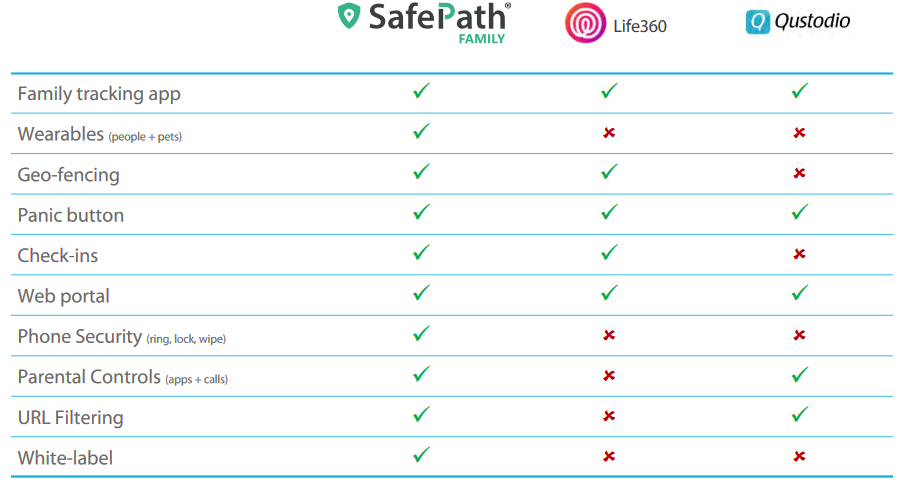Click Qustodio's red X for Geo-fencing
Screen dimensions: 912x500
click(799, 174)
